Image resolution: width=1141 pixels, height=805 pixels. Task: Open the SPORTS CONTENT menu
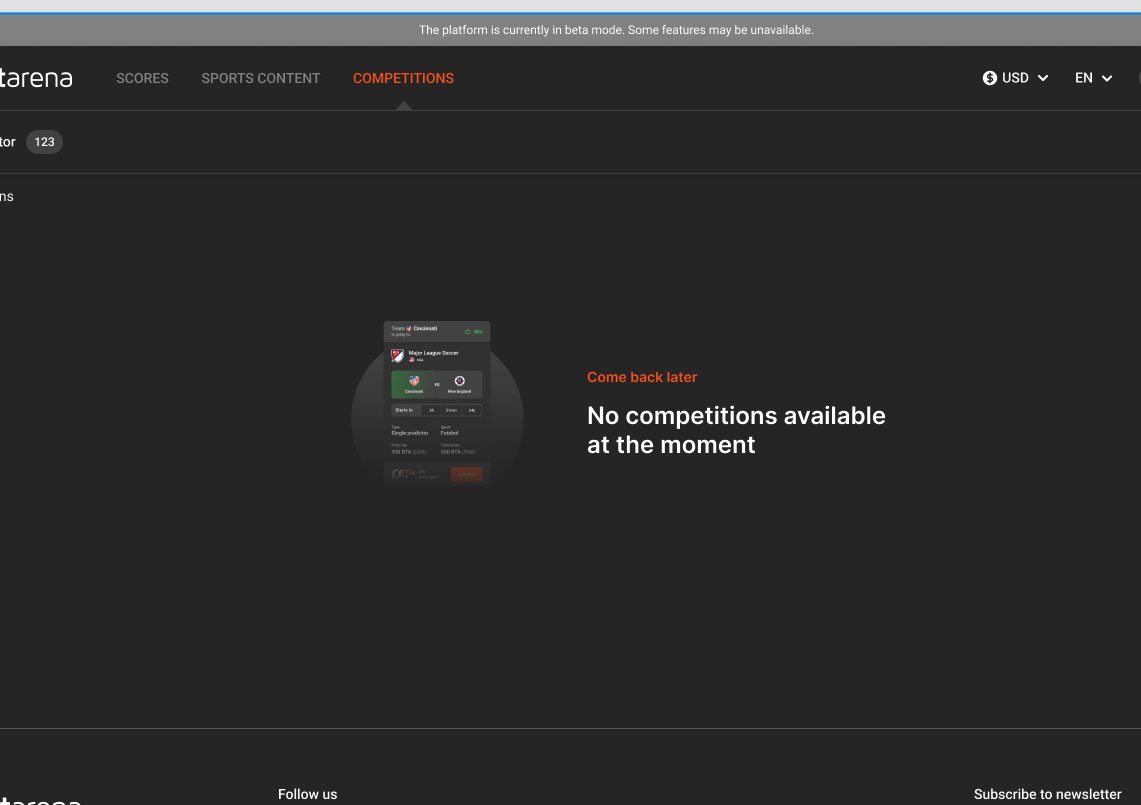(260, 78)
